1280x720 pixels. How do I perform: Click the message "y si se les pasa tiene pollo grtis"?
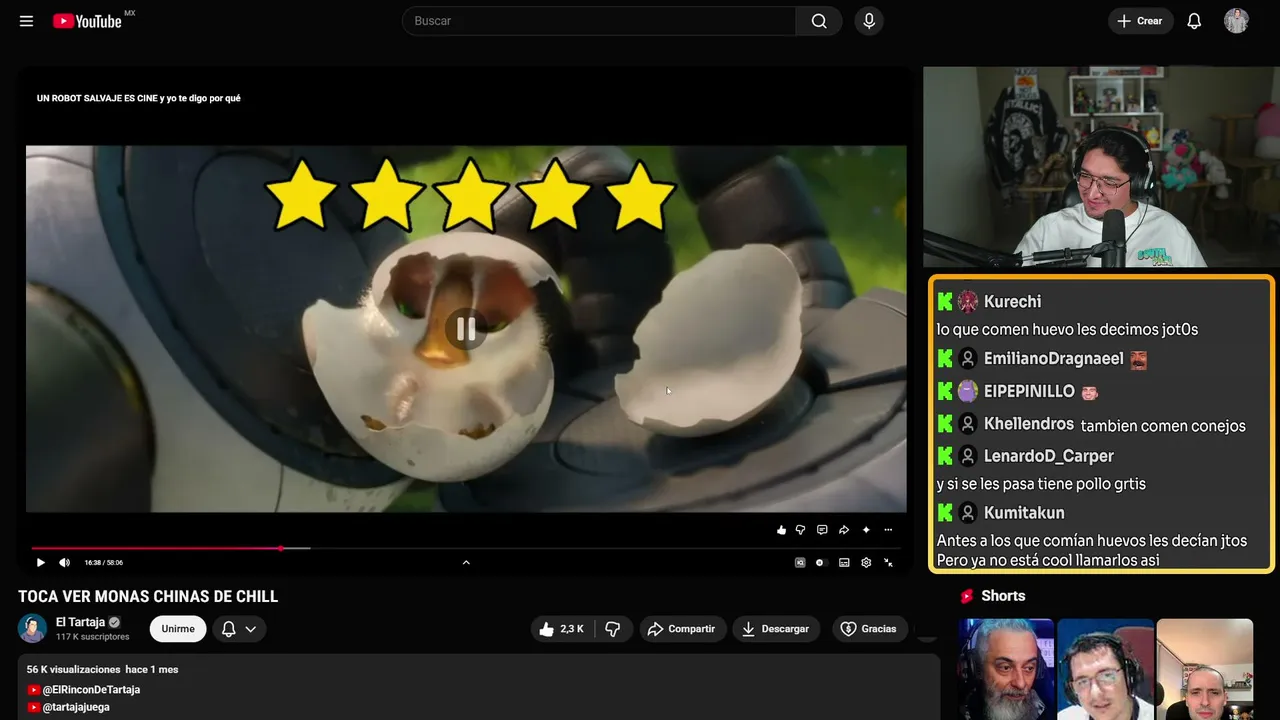pyautogui.click(x=1041, y=484)
